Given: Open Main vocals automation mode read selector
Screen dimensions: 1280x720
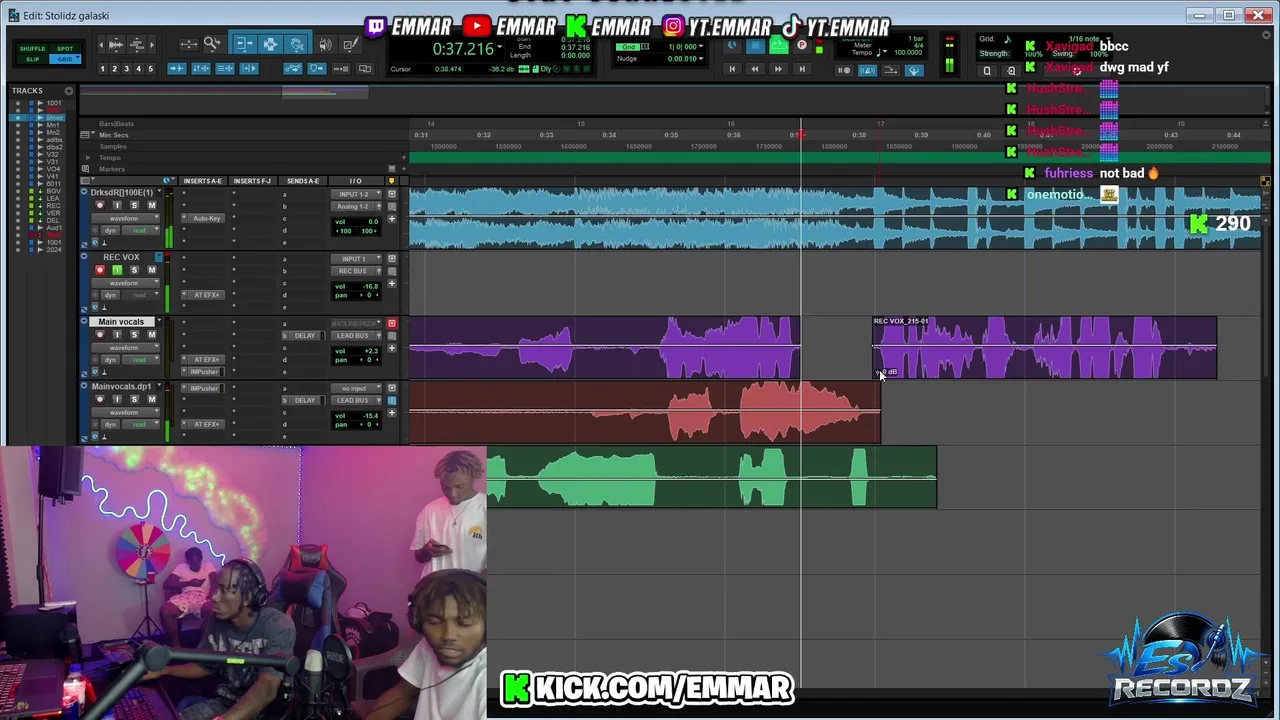Looking at the screenshot, I should (140, 360).
